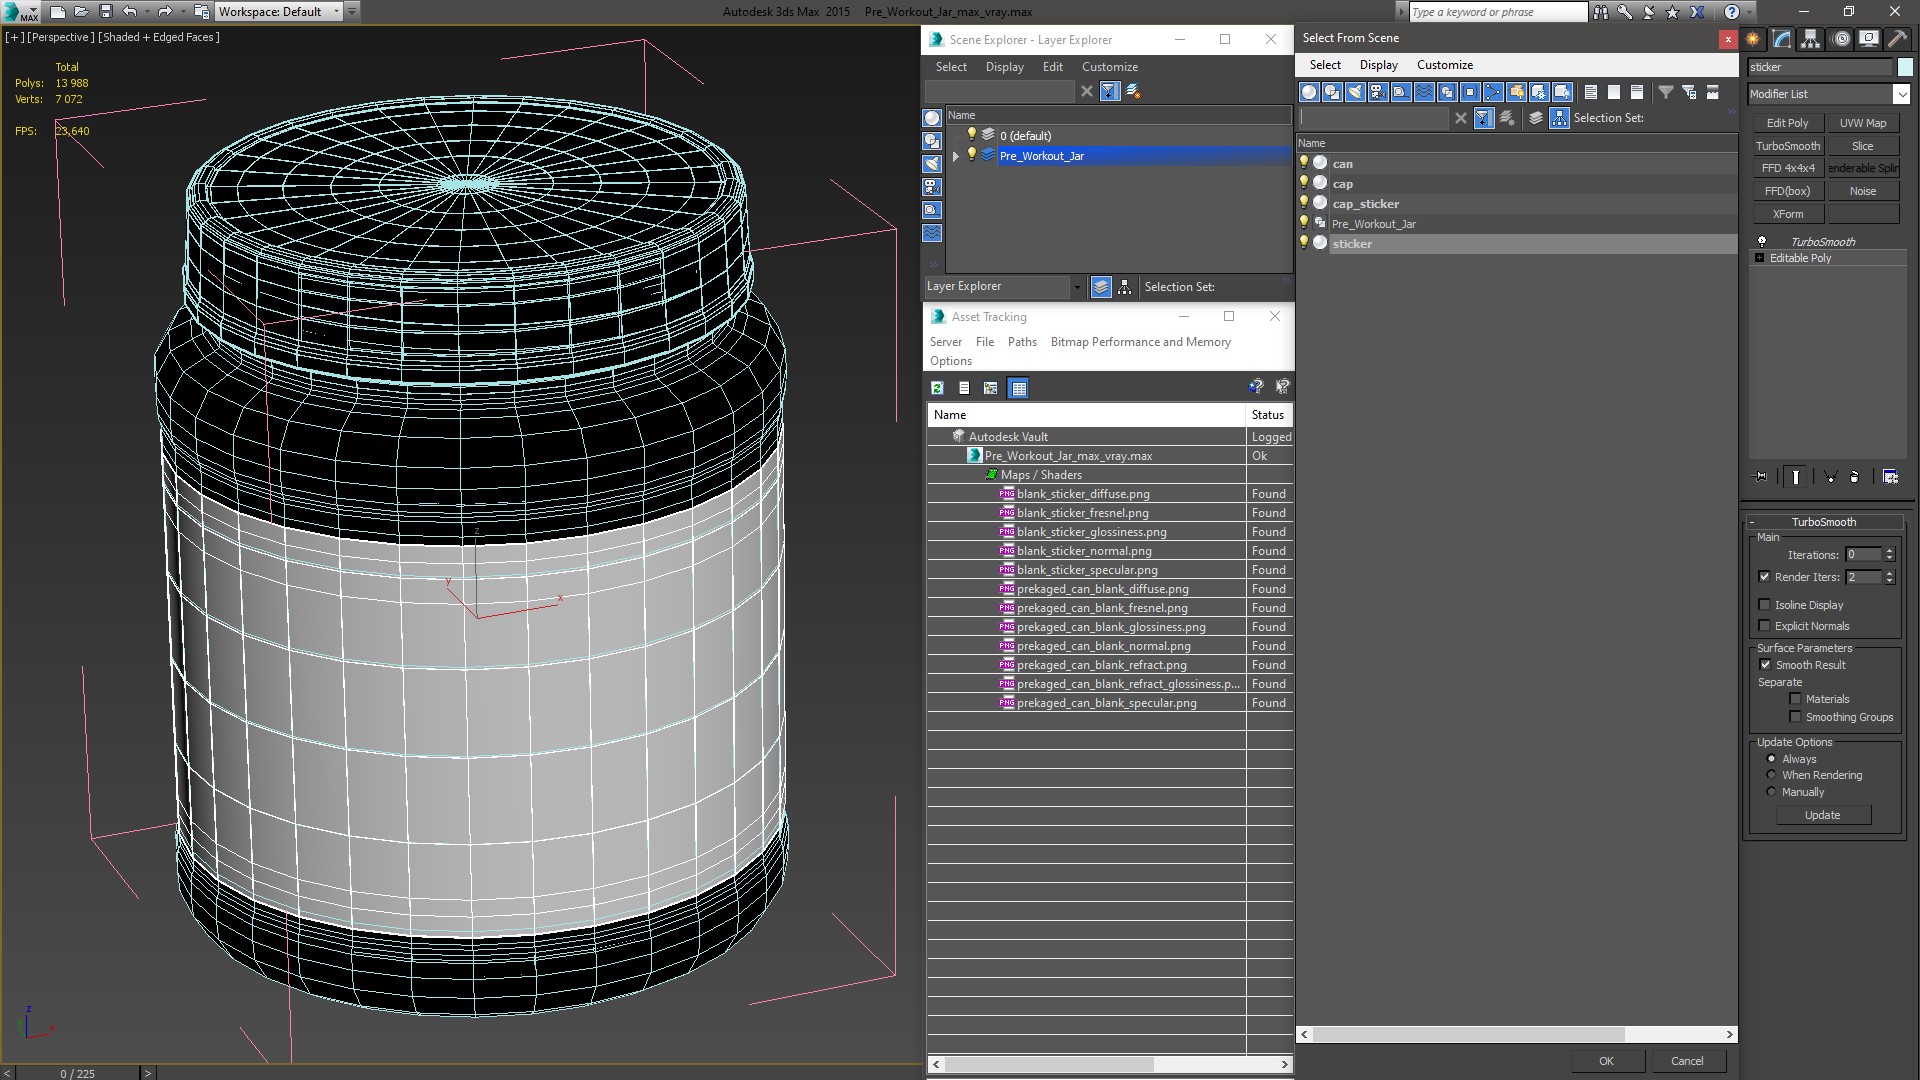Open the Create command panel tab
The width and height of the screenshot is (1920, 1080).
(1753, 39)
